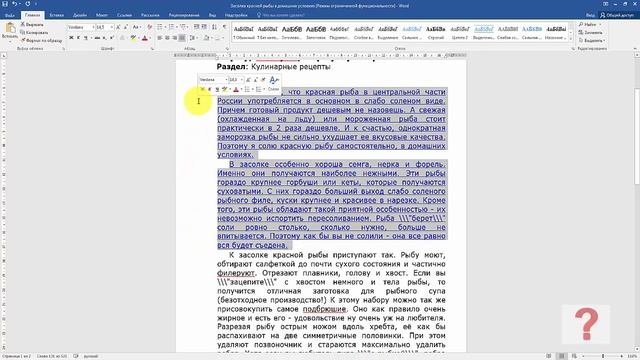Expand the Styles gallery
640x360 pixels.
571,39
